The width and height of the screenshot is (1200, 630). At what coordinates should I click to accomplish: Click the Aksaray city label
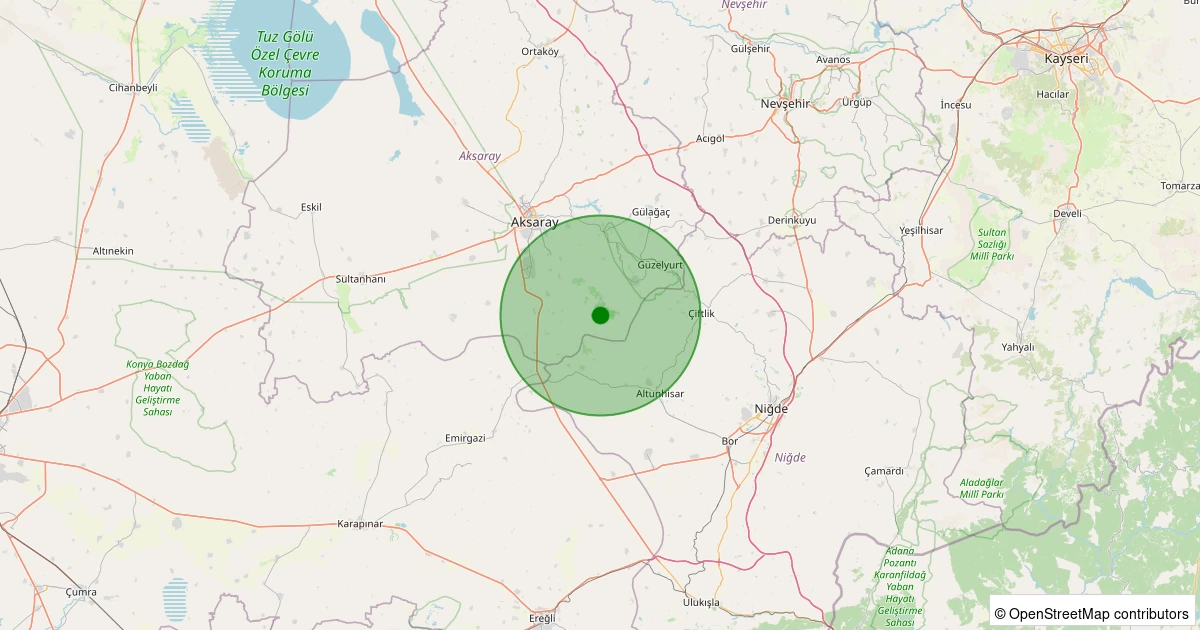[534, 222]
